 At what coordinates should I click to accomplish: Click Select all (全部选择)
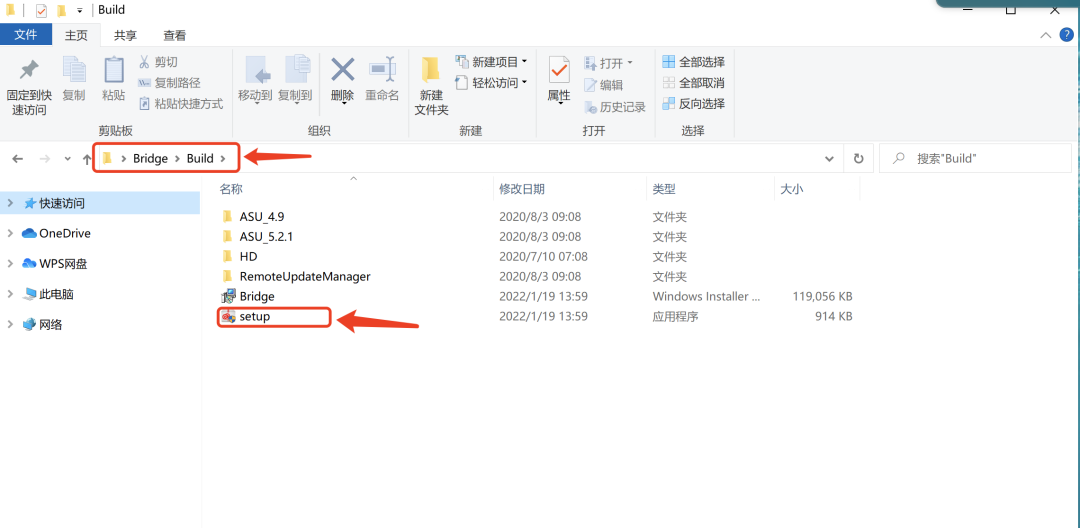point(693,62)
